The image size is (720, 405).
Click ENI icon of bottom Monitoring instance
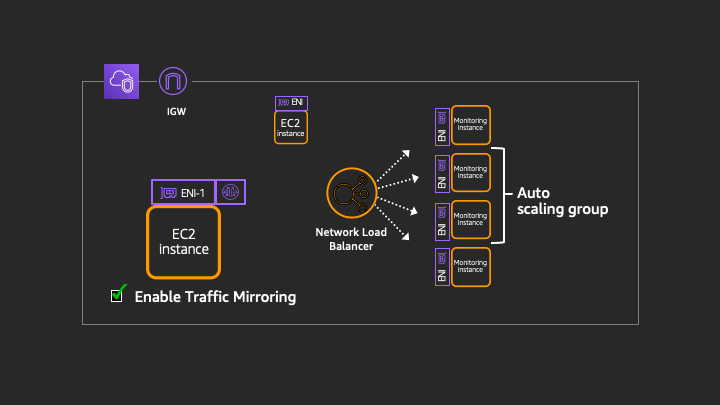click(442, 267)
